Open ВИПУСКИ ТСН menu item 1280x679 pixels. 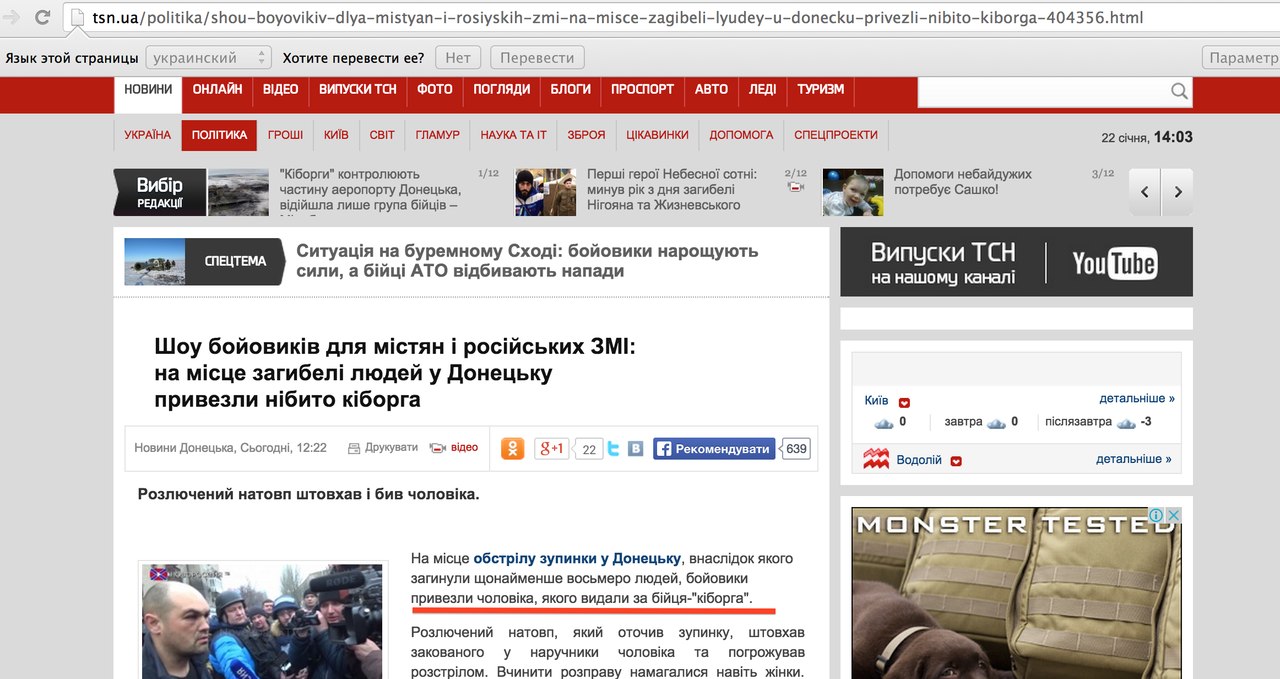click(358, 89)
